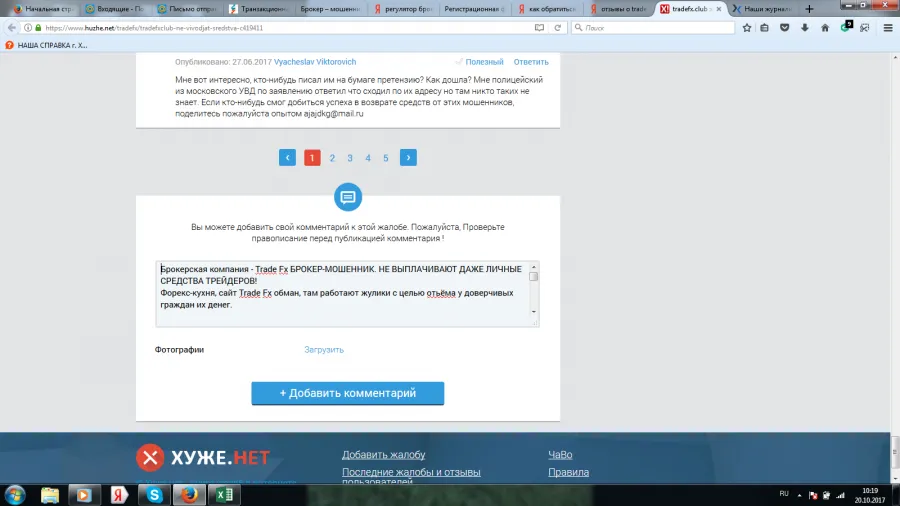The image size is (900, 506).
Task: Open the network signal tray icon
Action: (841, 495)
